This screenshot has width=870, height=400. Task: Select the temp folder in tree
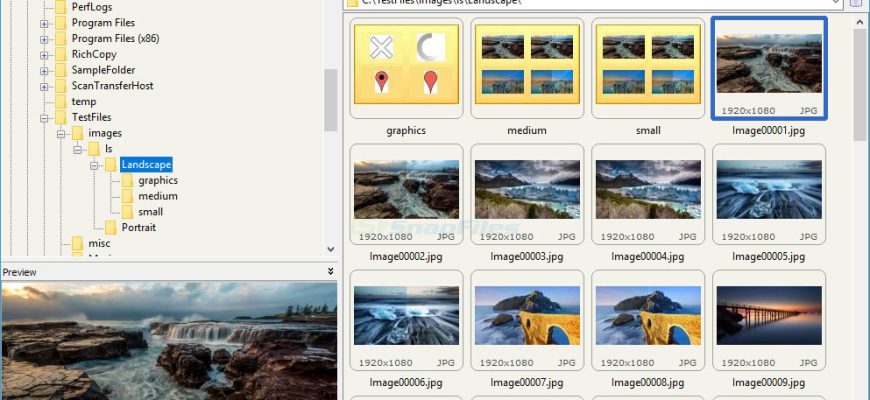[84, 102]
